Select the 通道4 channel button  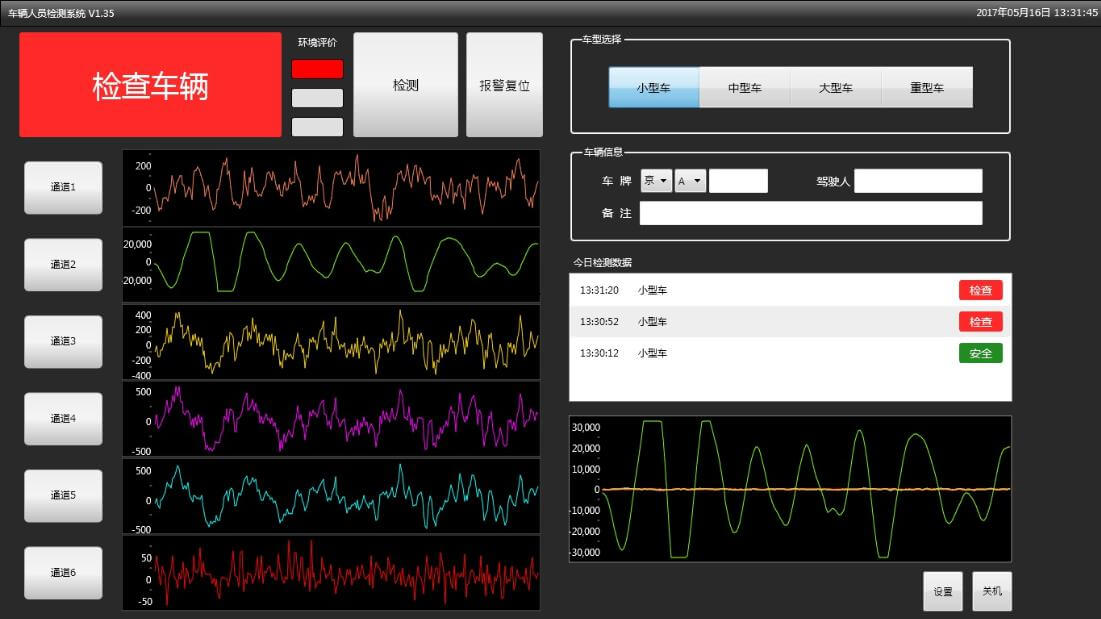pyautogui.click(x=63, y=419)
